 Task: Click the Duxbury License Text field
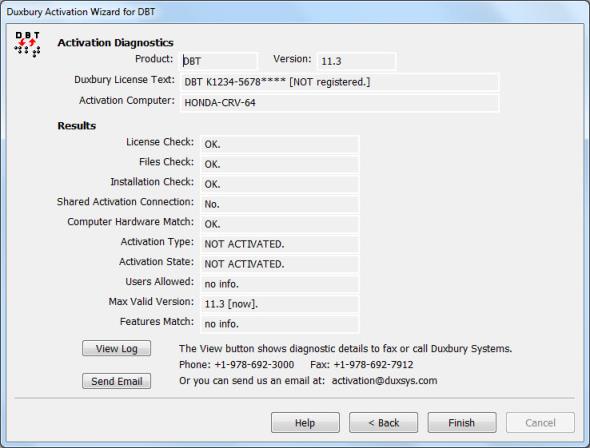click(340, 82)
